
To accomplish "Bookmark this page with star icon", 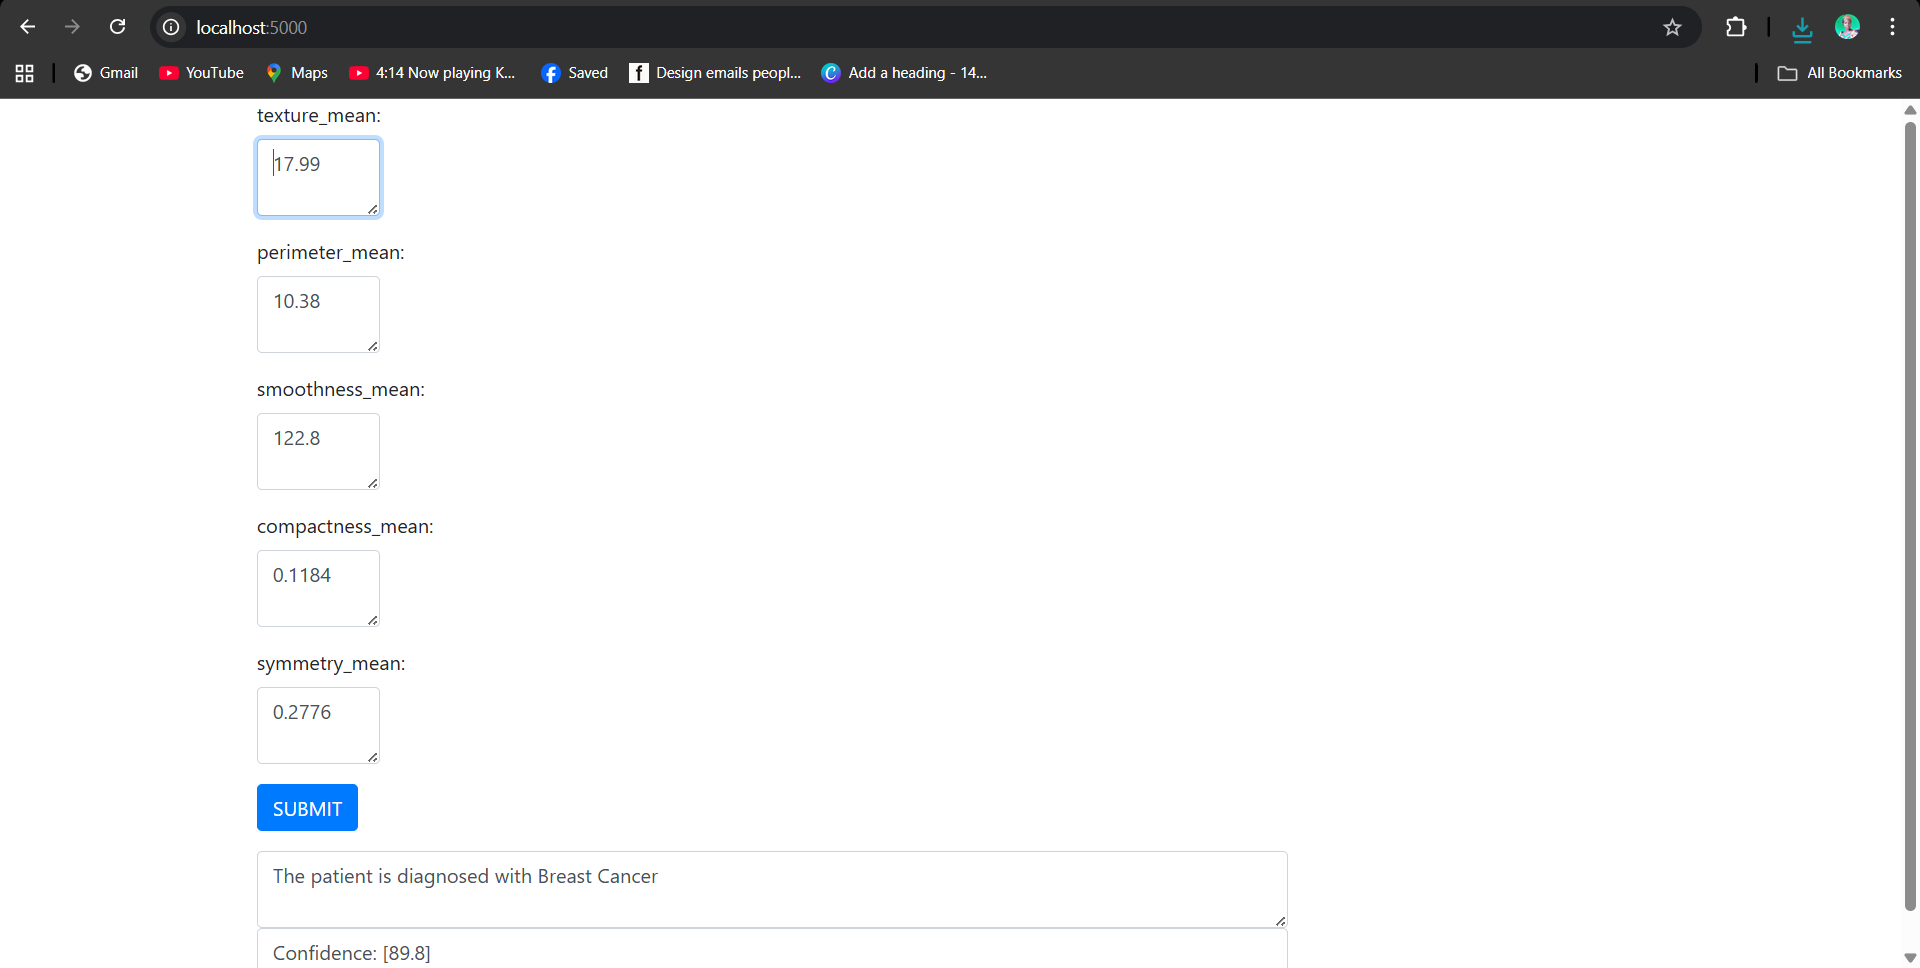I will click(1672, 27).
